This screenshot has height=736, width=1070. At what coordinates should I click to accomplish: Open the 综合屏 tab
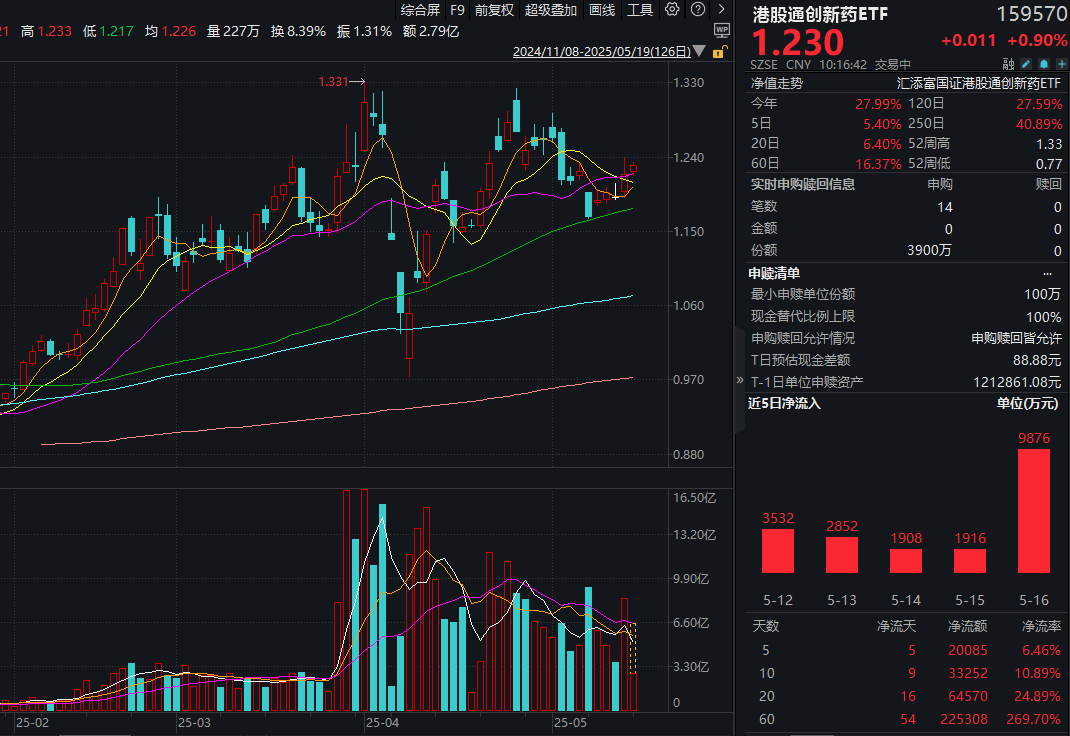click(420, 10)
